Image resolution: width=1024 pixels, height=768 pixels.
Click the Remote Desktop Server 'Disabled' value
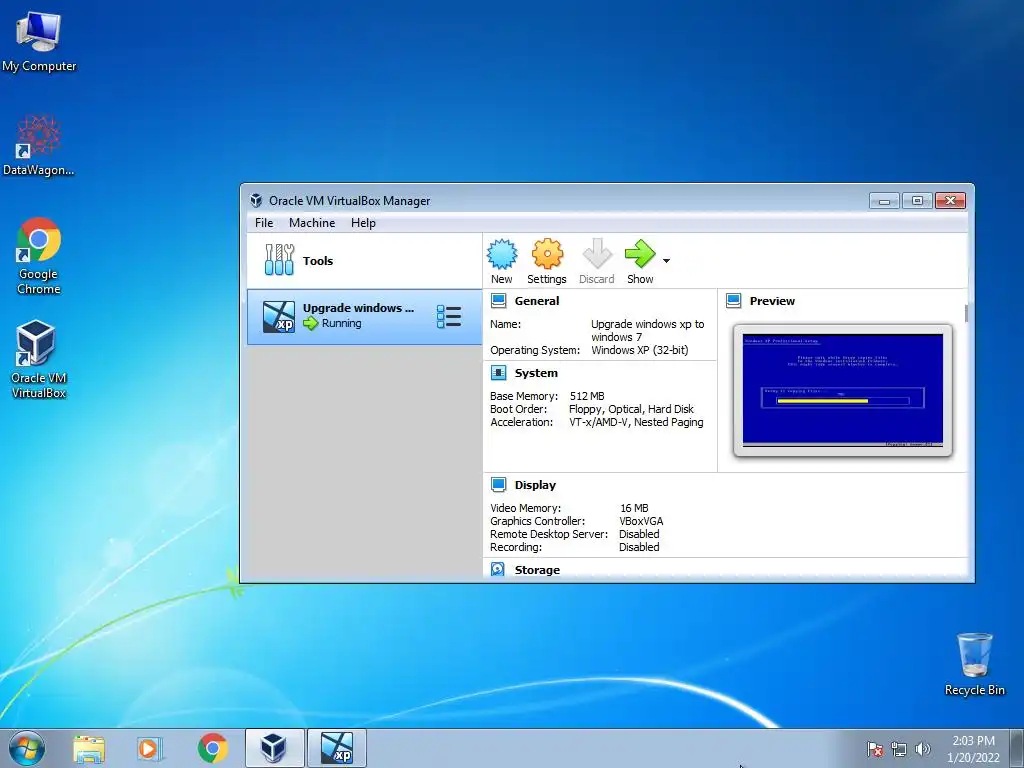click(639, 534)
